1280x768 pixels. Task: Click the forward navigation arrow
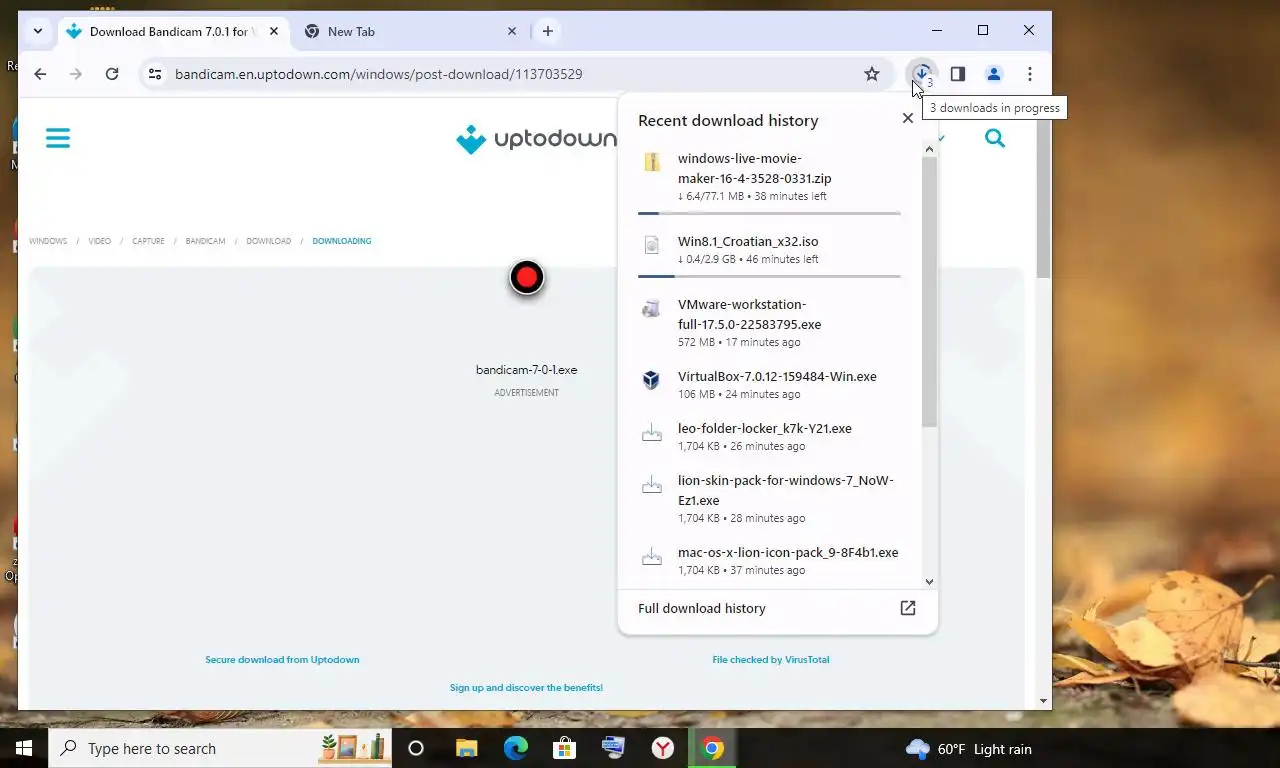76,74
